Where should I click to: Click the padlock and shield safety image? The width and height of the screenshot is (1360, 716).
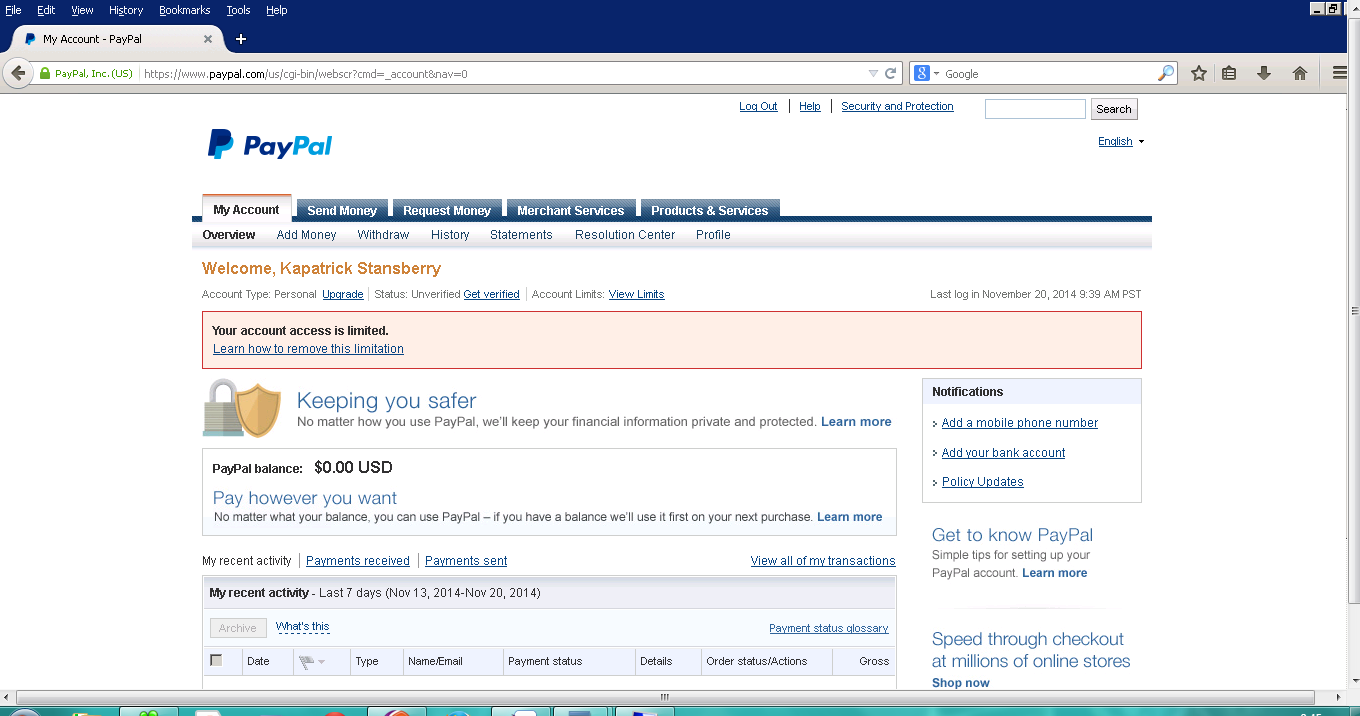(x=242, y=408)
